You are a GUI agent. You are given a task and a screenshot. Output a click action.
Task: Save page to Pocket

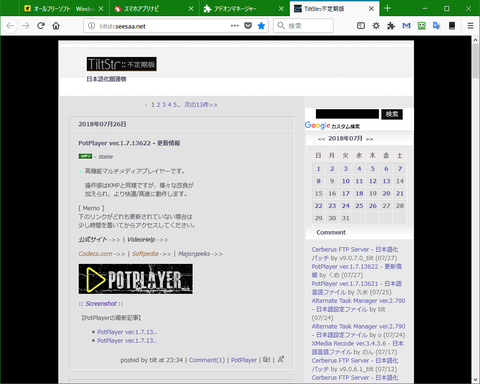[x=248, y=26]
